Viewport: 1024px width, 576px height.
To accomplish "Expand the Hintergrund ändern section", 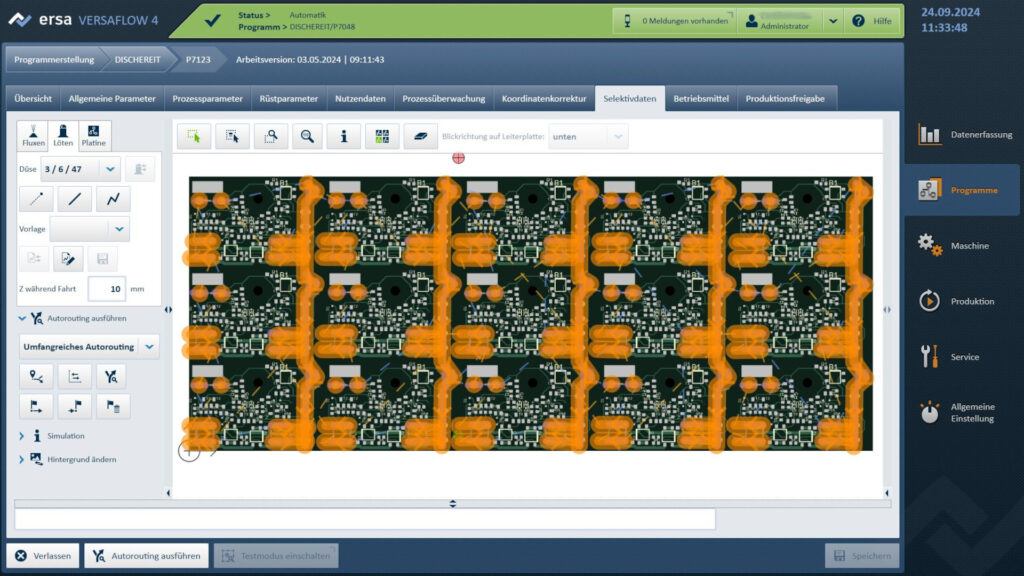I will 22,459.
